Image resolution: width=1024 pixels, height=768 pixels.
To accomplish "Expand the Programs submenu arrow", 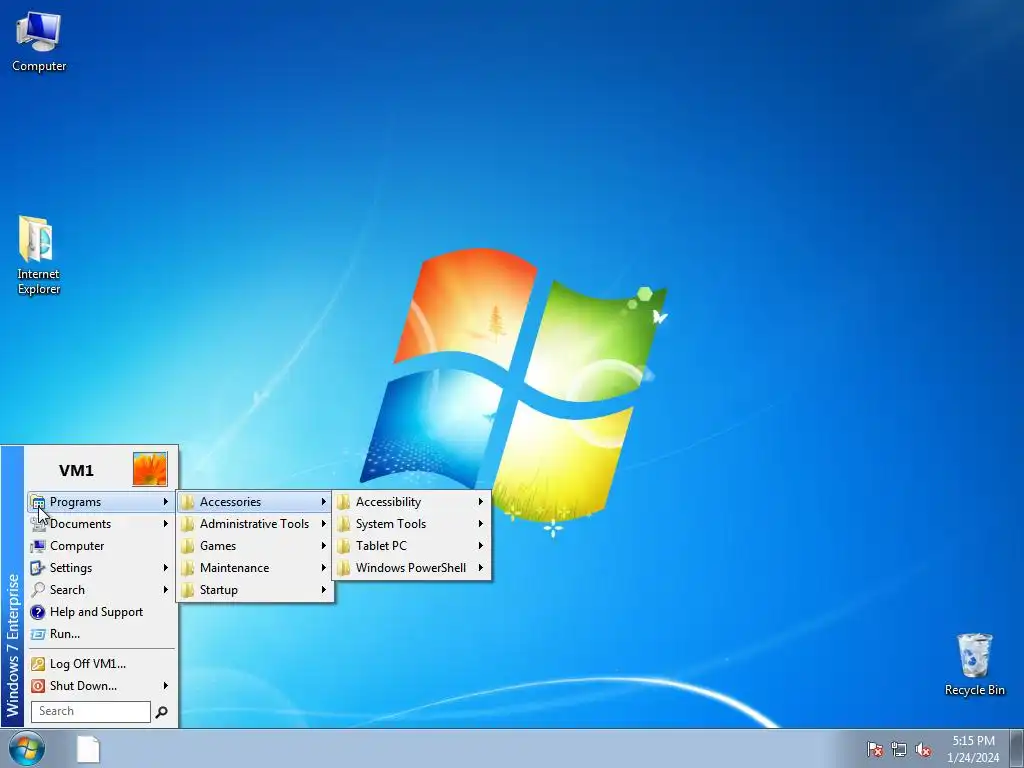I will click(166, 502).
